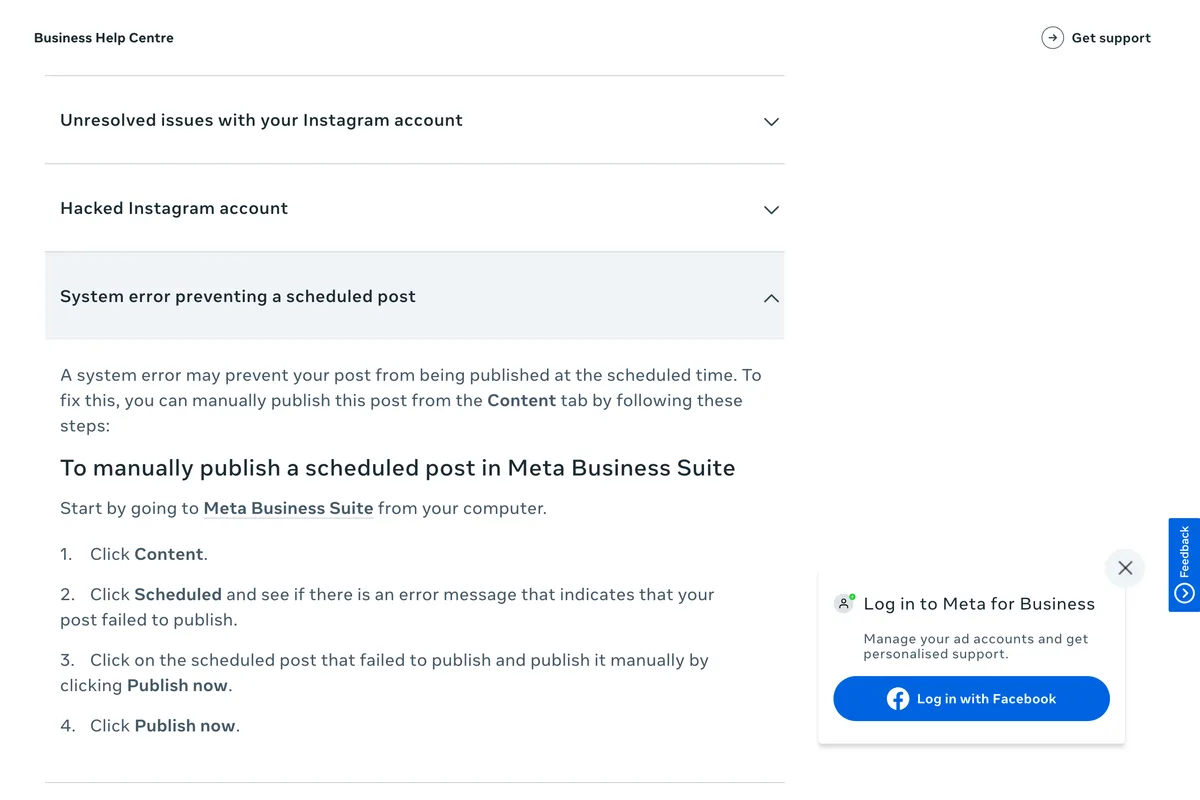This screenshot has width=1200, height=800.
Task: Open the Meta Business Suite link
Action: pos(288,508)
